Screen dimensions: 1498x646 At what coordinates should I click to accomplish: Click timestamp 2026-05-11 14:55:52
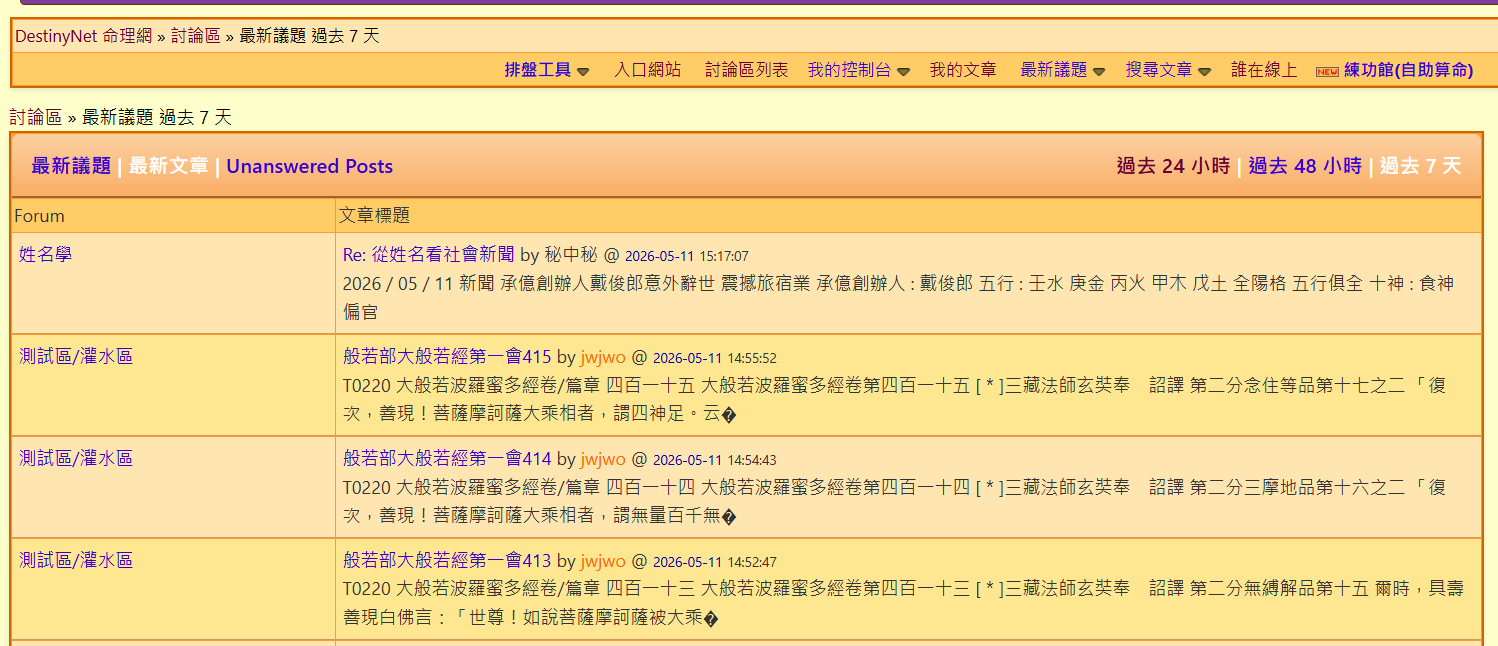(715, 358)
